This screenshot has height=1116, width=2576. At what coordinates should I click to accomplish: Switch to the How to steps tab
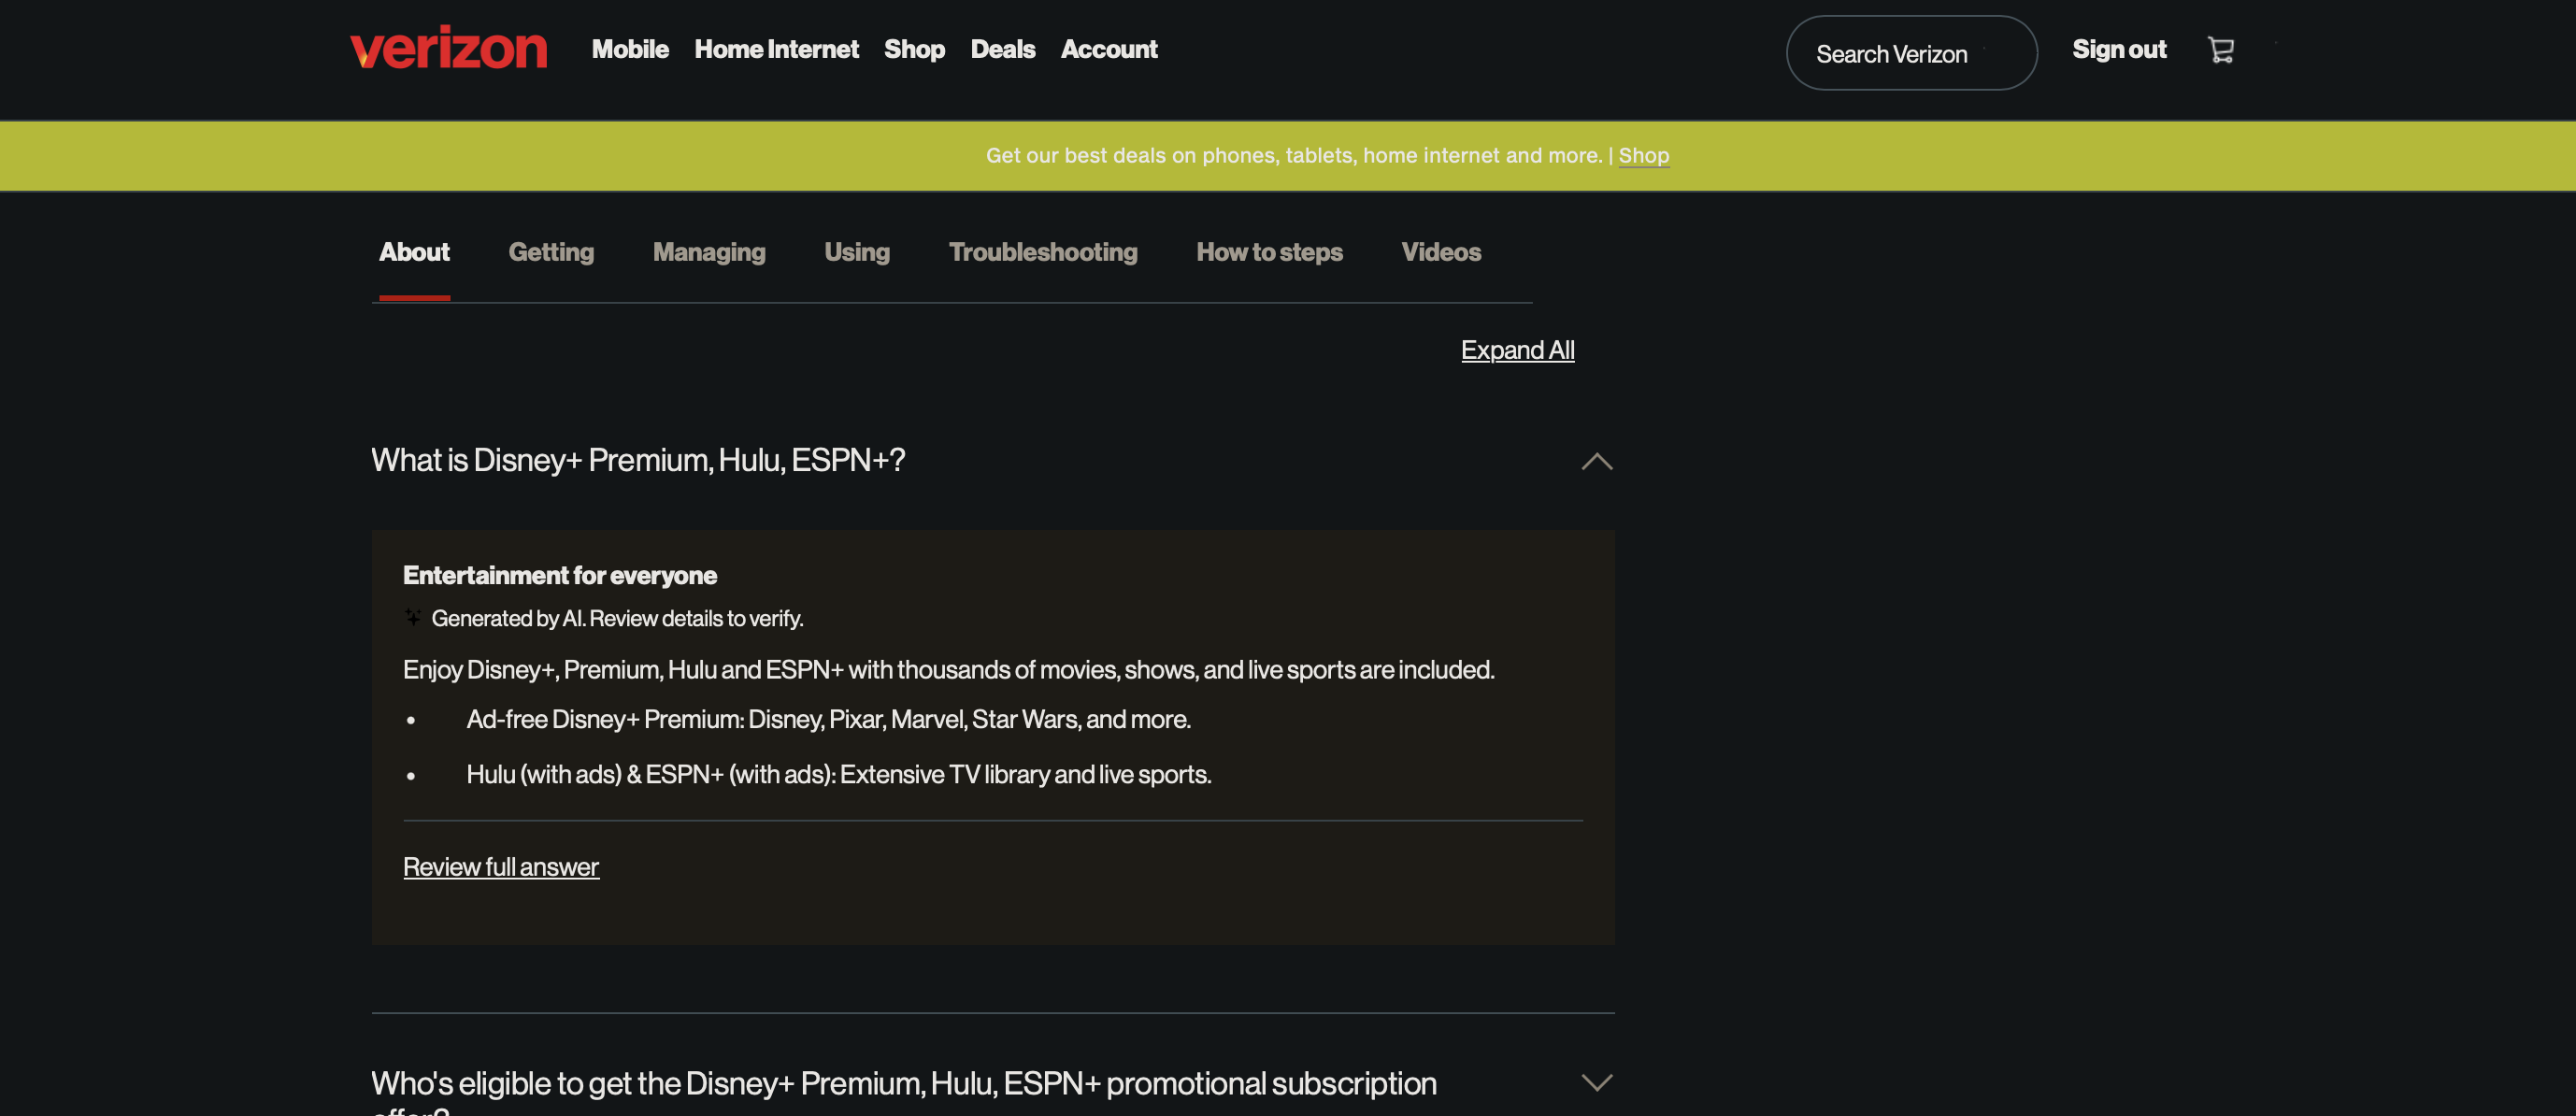tap(1269, 252)
